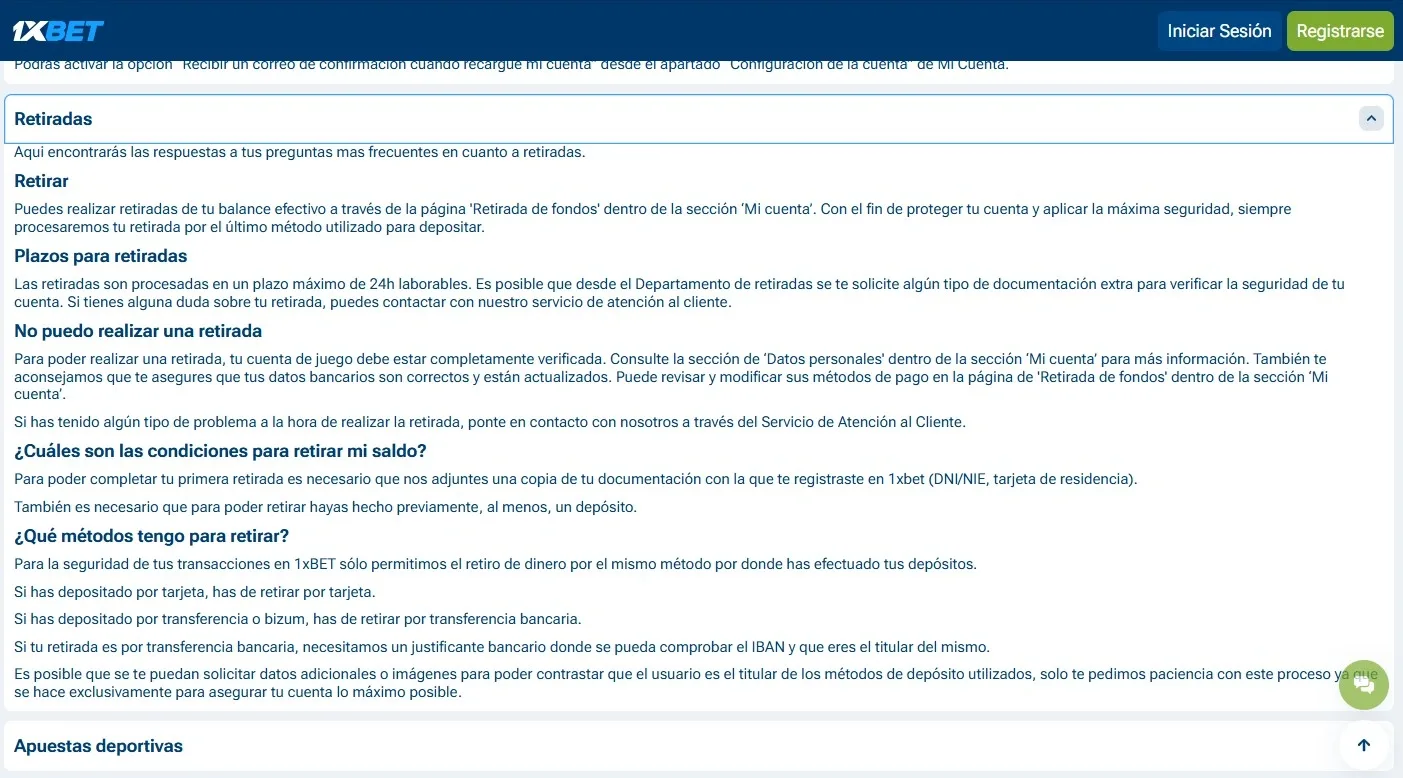1403x778 pixels.
Task: Select the heading 'Retirar'
Action: [x=41, y=181]
